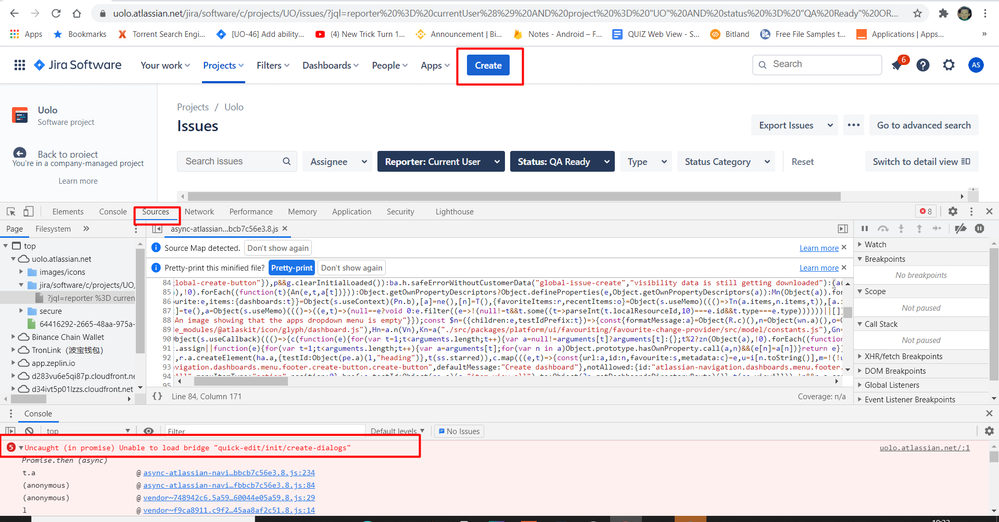
Task: Click the Pretty-print button
Action: [292, 268]
